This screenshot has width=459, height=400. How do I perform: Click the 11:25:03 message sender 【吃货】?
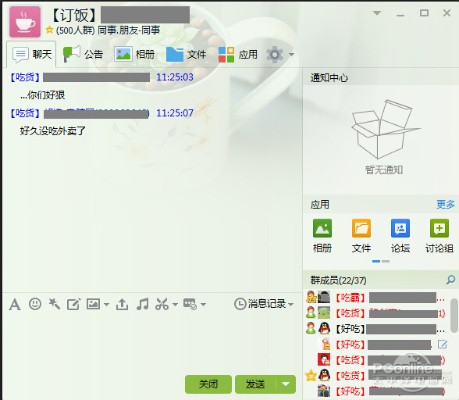25,77
